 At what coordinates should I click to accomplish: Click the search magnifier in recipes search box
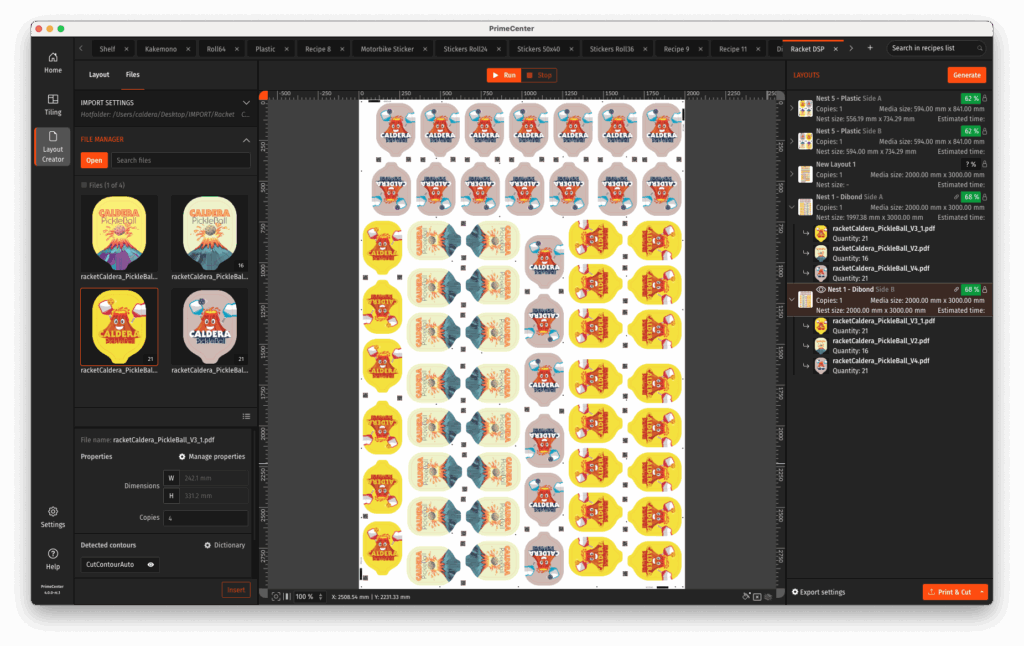click(980, 48)
